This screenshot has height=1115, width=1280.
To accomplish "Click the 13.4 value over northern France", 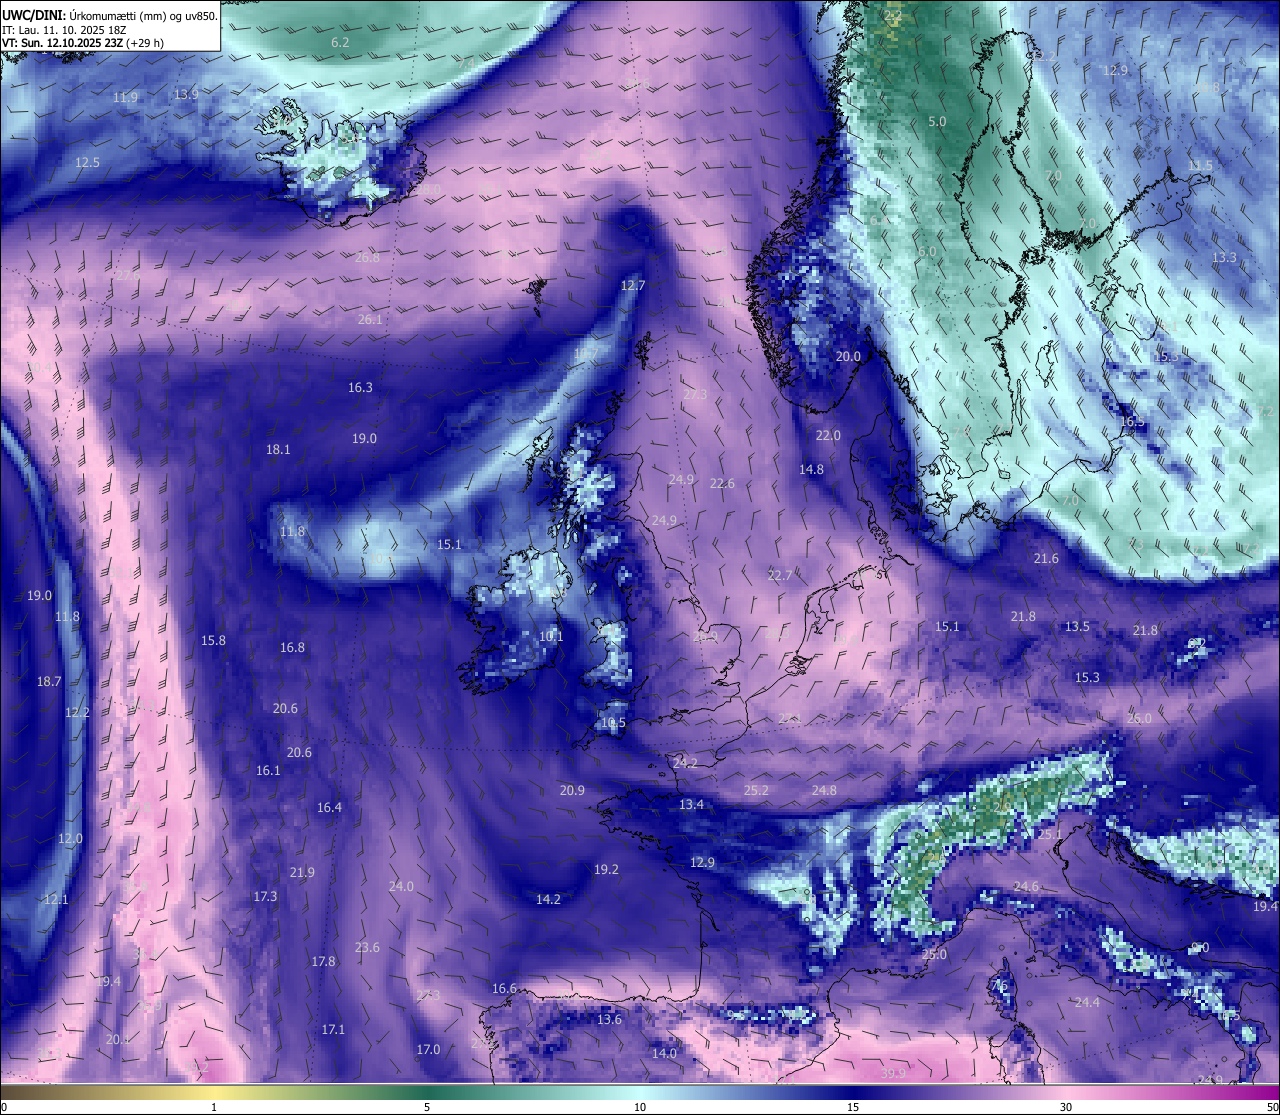I will (x=691, y=804).
